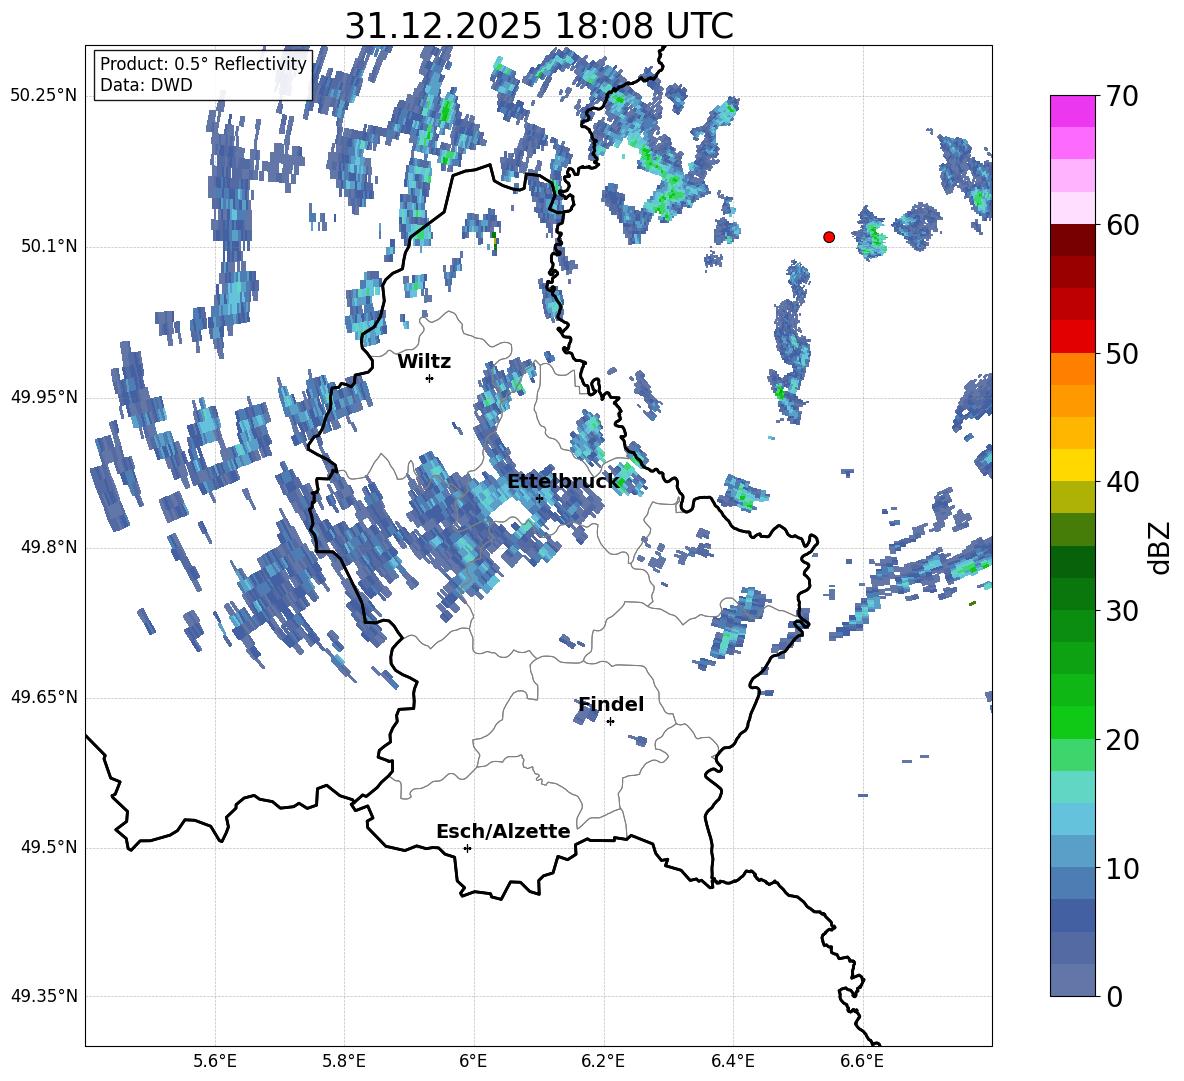Click the Wiltz city label
The image size is (1184, 1081).
(x=424, y=362)
